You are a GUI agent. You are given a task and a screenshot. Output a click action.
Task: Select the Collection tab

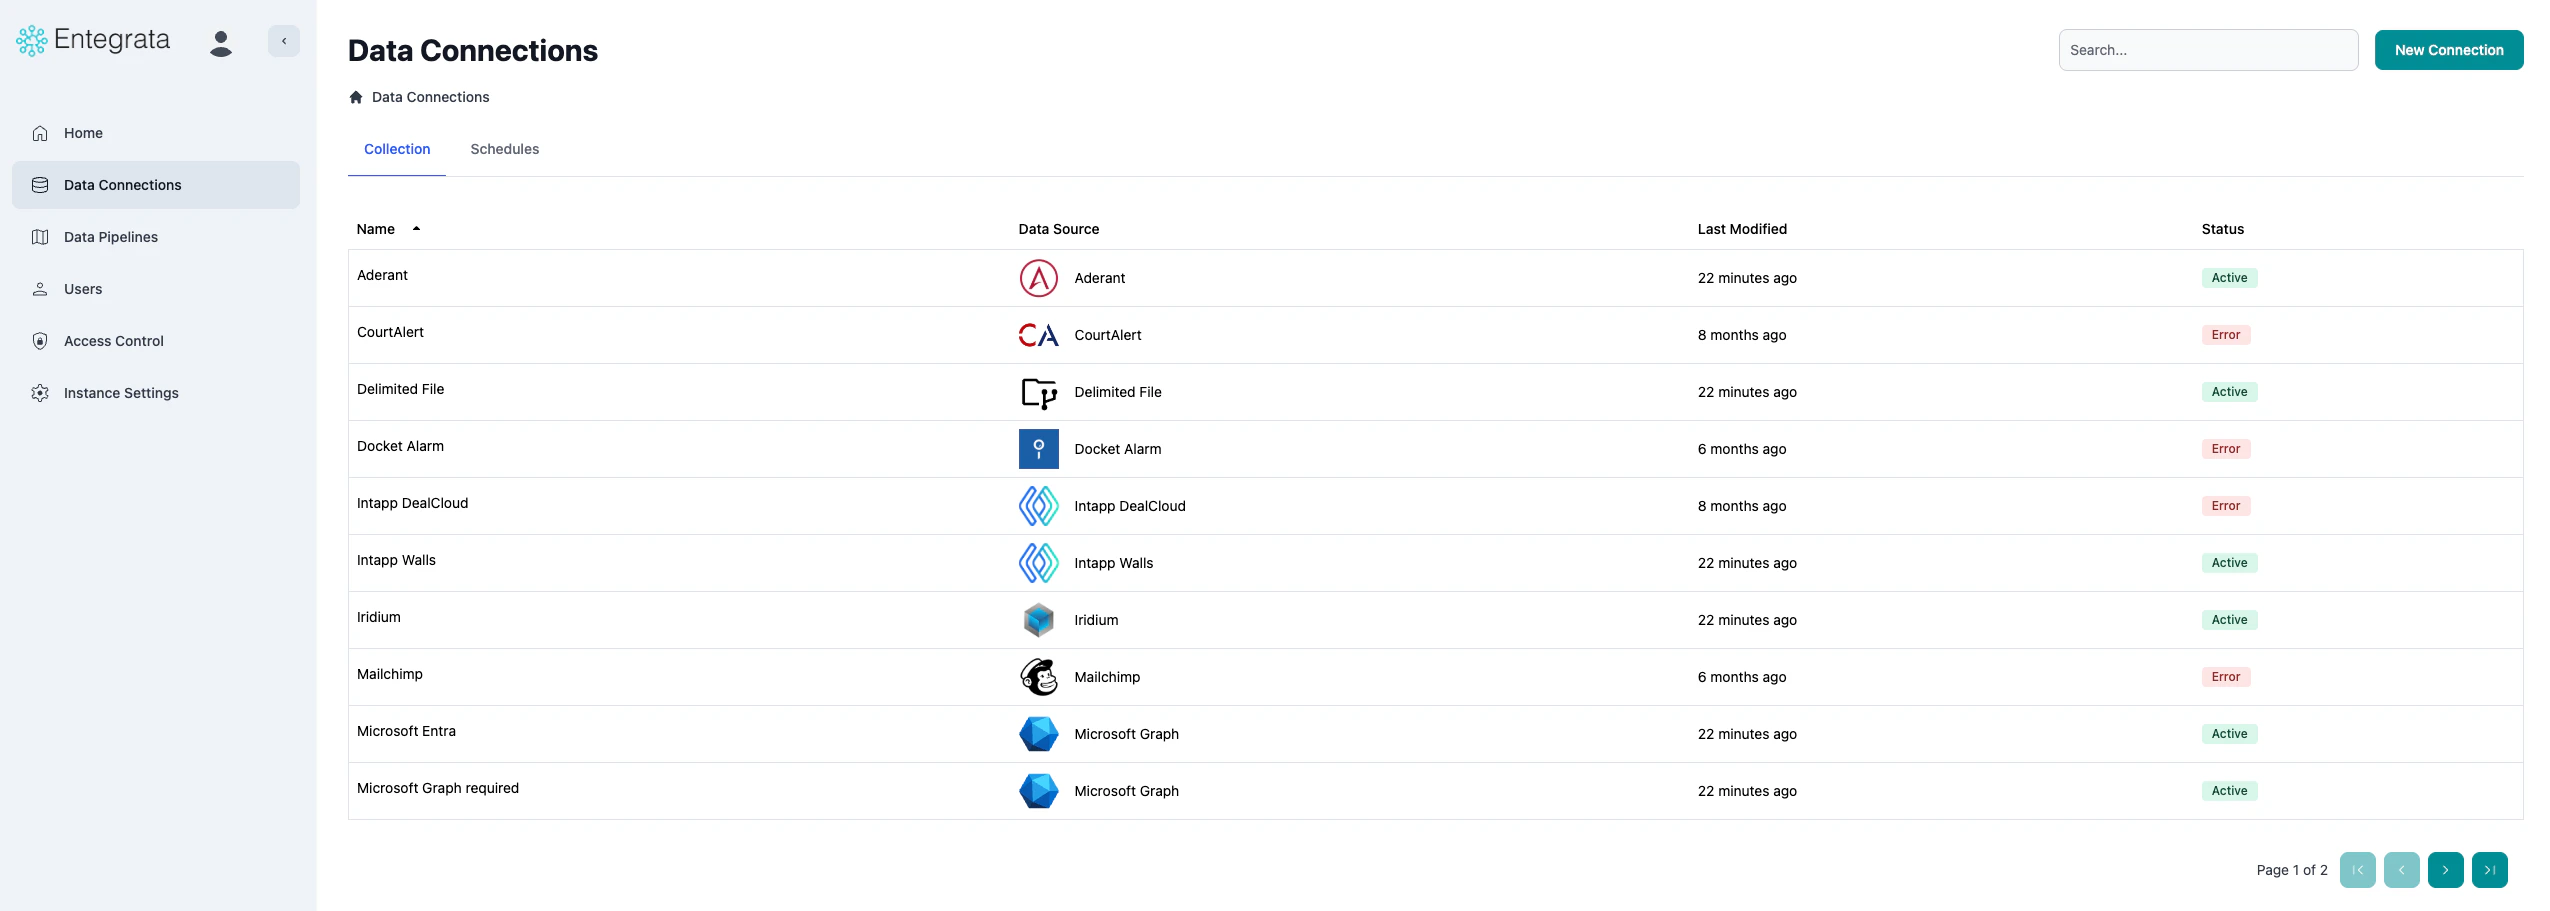tap(397, 149)
